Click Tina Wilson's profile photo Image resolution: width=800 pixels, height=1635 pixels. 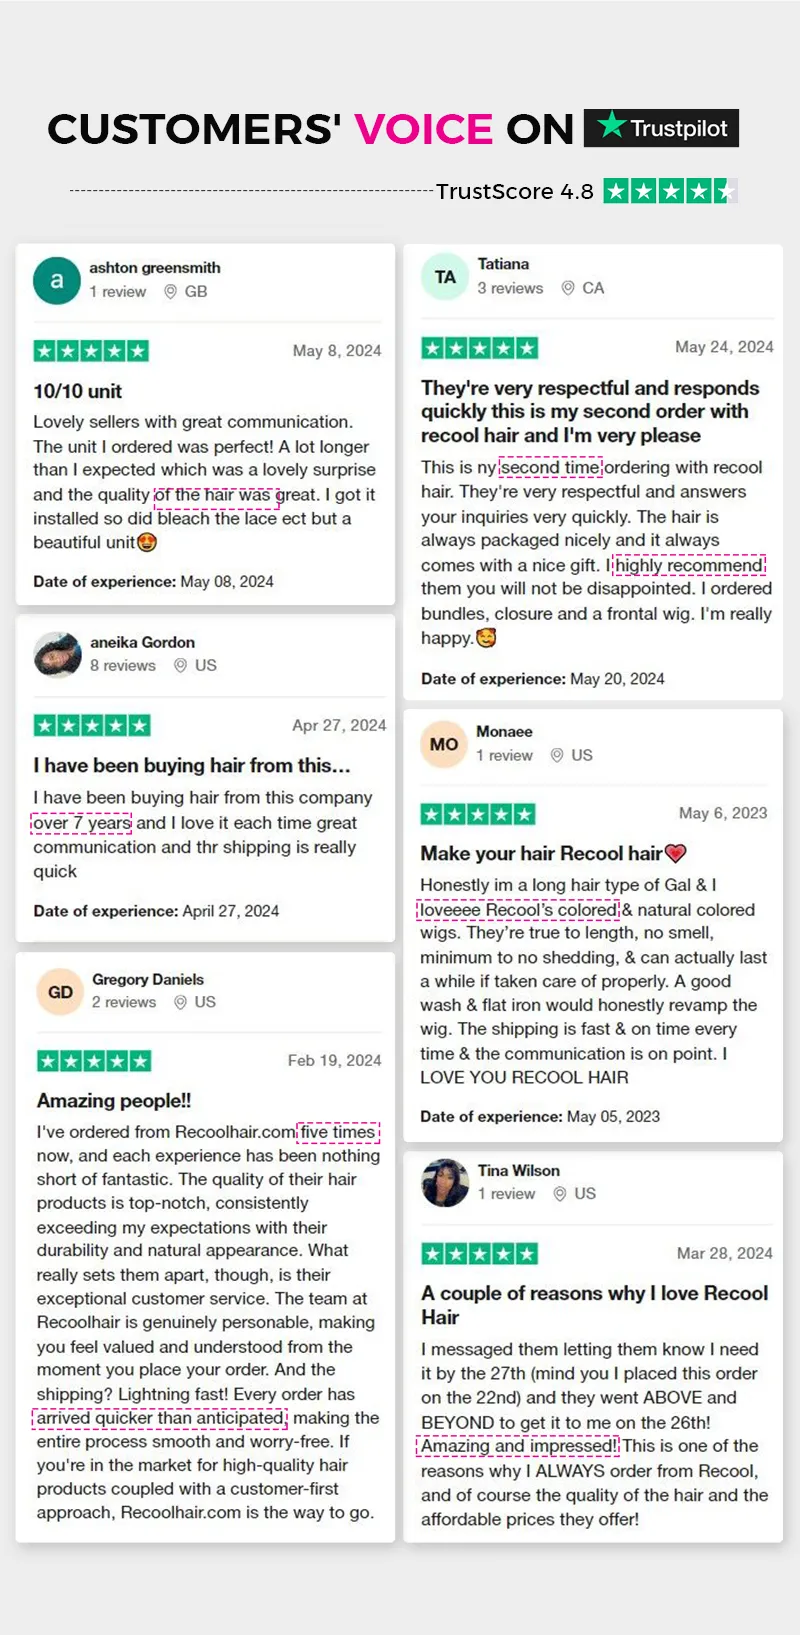click(x=445, y=1183)
